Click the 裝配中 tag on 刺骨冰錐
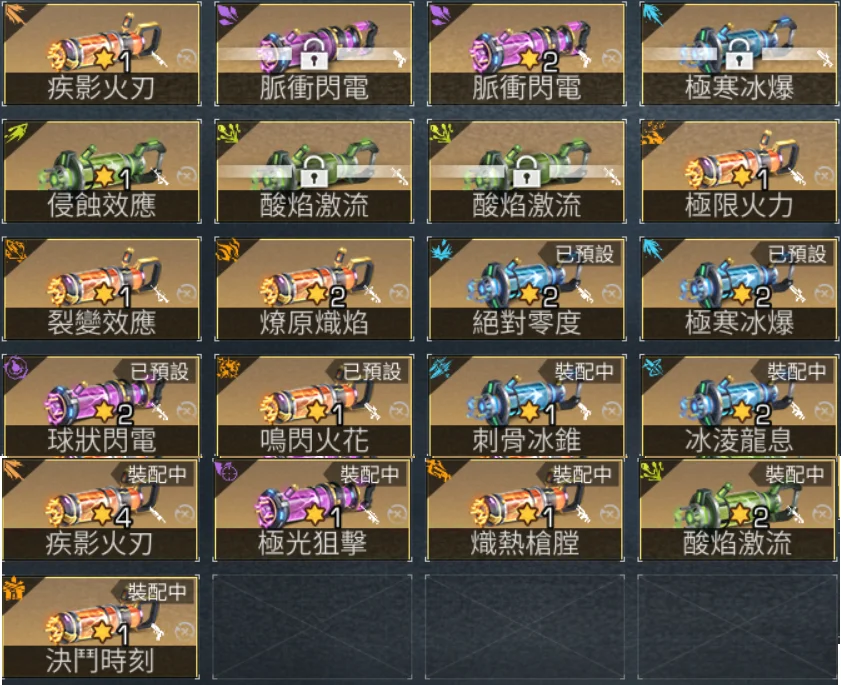The image size is (841, 685). [x=584, y=371]
